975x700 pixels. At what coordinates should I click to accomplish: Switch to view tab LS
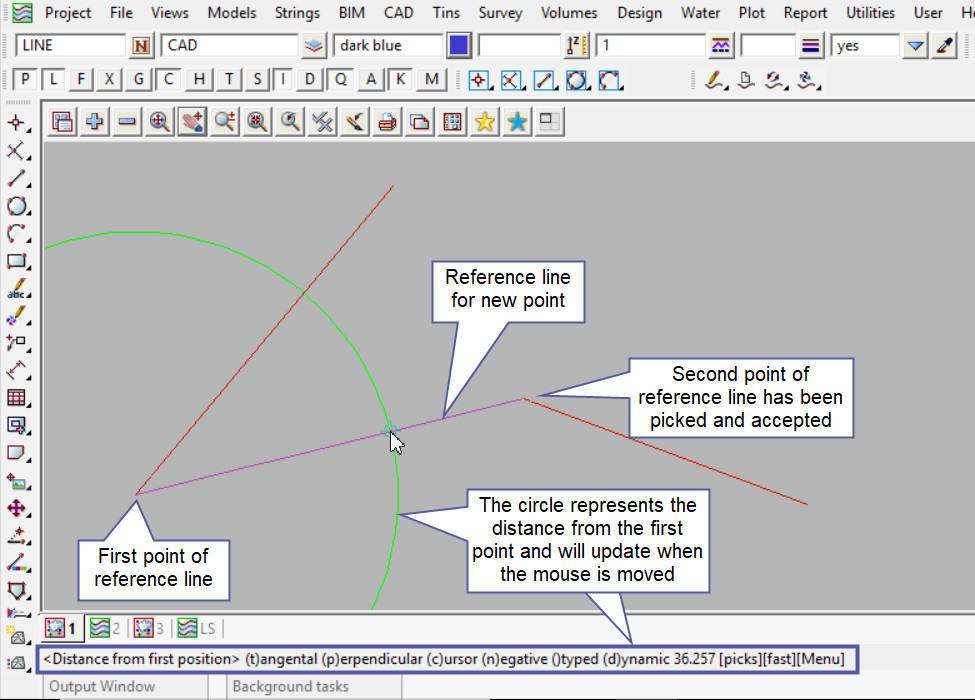click(199, 628)
